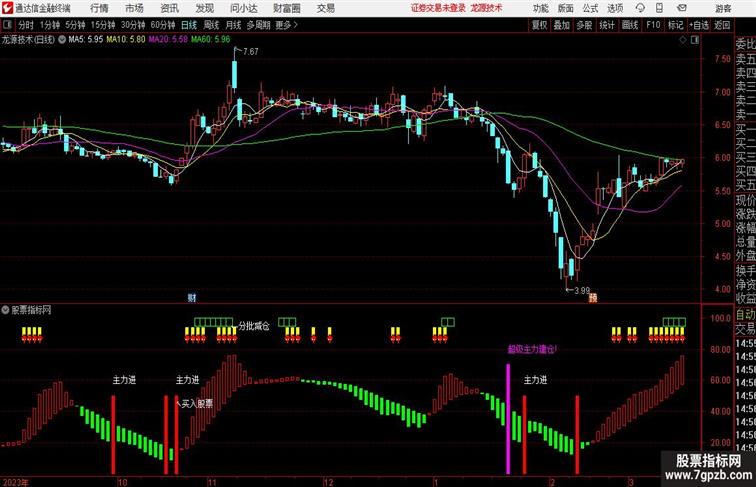The height and width of the screenshot is (487, 756).
Task: Open F10 company info
Action: point(653,25)
